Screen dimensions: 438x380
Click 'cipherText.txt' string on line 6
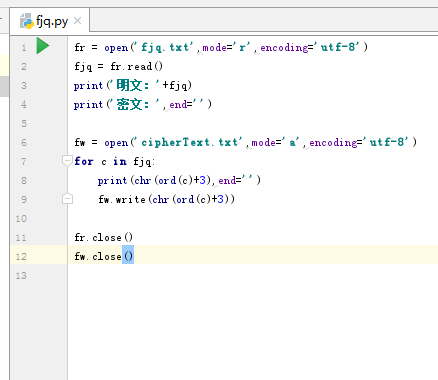coord(189,142)
